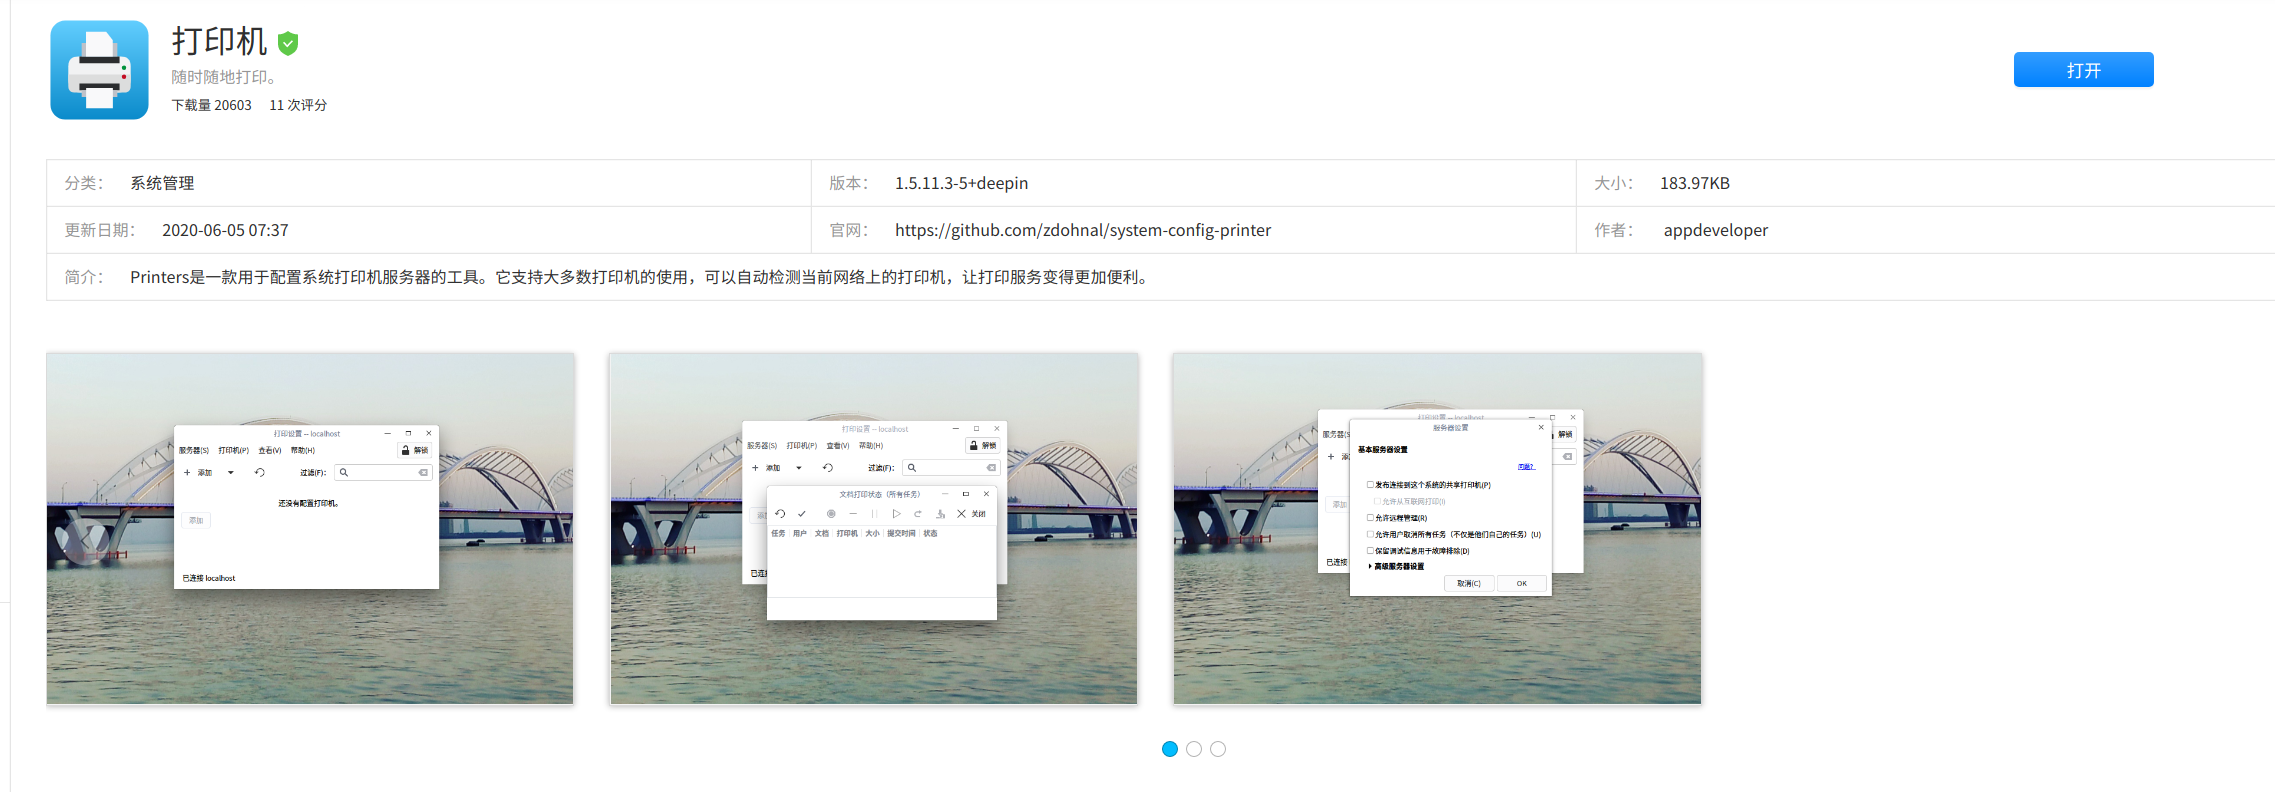2275x792 pixels.
Task: Open the first screenshot thumbnail
Action: pos(310,528)
